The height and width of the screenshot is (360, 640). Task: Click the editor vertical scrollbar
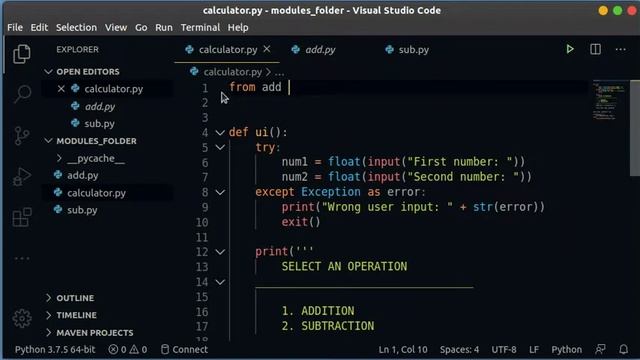point(635,128)
